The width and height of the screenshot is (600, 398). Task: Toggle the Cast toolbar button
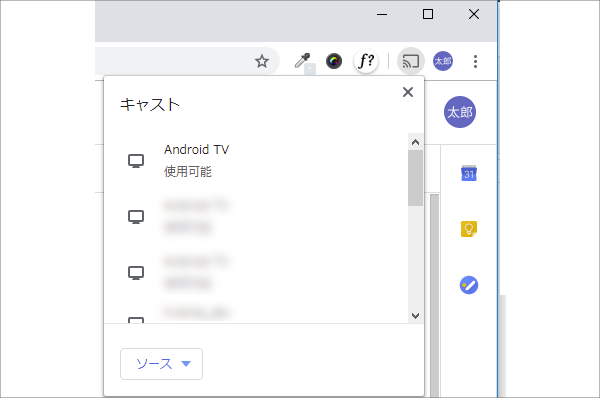click(411, 61)
